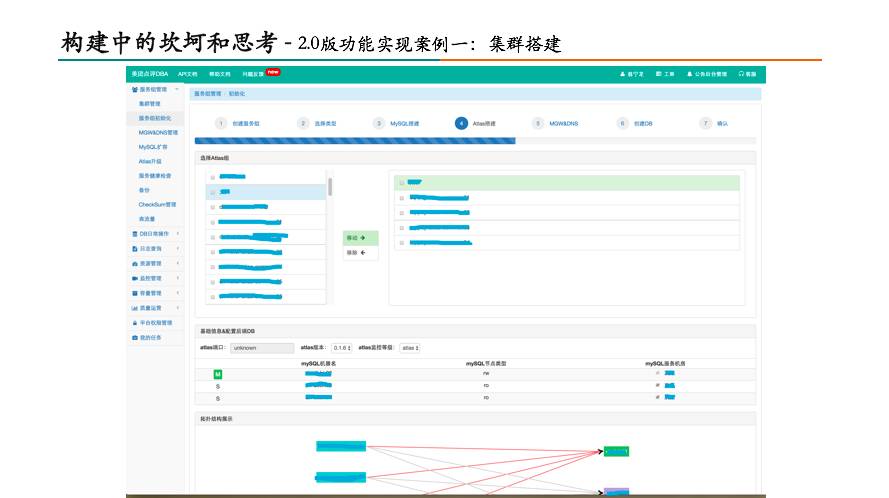Viewport: 889px width, 498px height.
Task: Click the bell notification icon in header
Action: [x=689, y=74]
